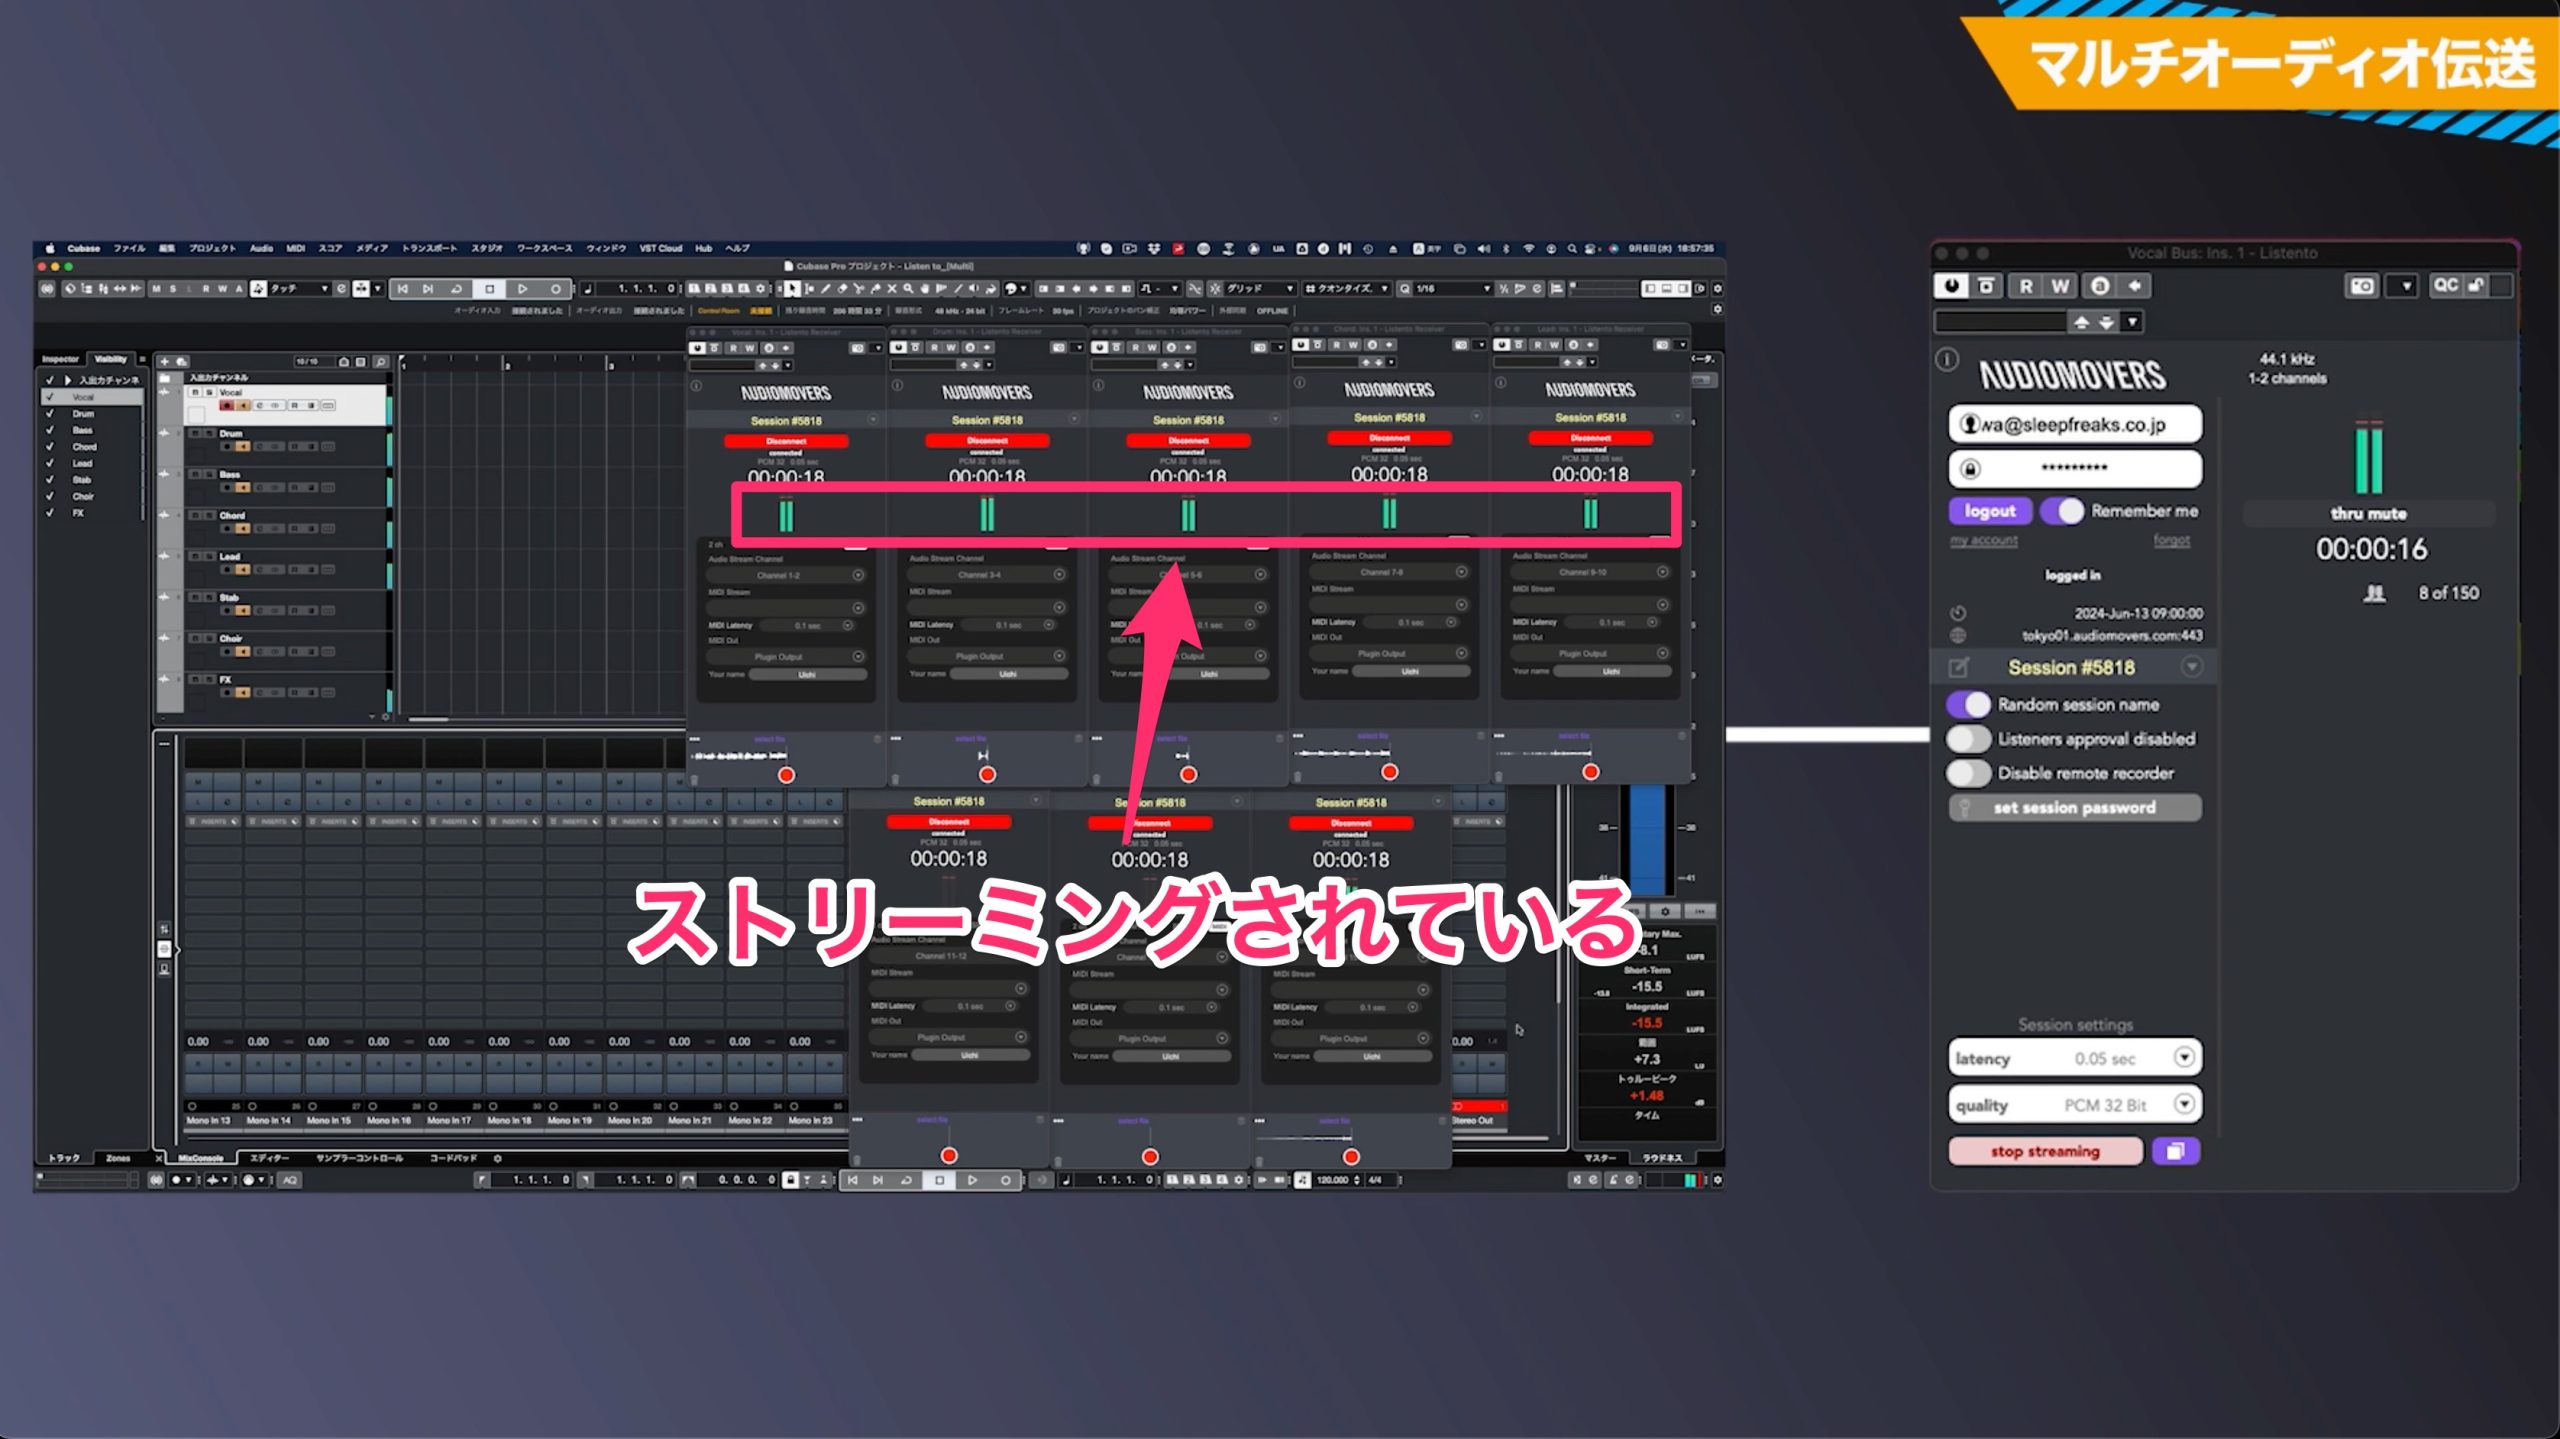Toggle the Listento plugin bypass power icon
Screen dimensions: 2560x1439
point(1951,286)
